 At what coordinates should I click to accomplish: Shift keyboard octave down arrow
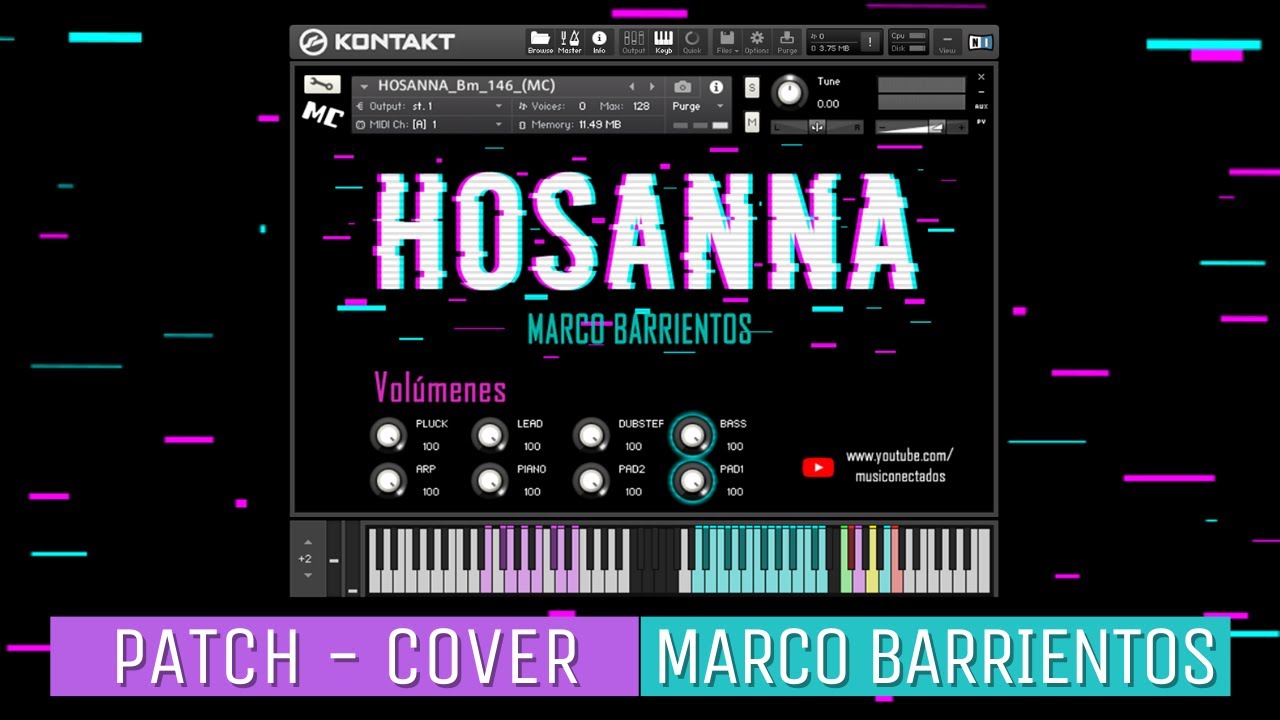(x=307, y=575)
